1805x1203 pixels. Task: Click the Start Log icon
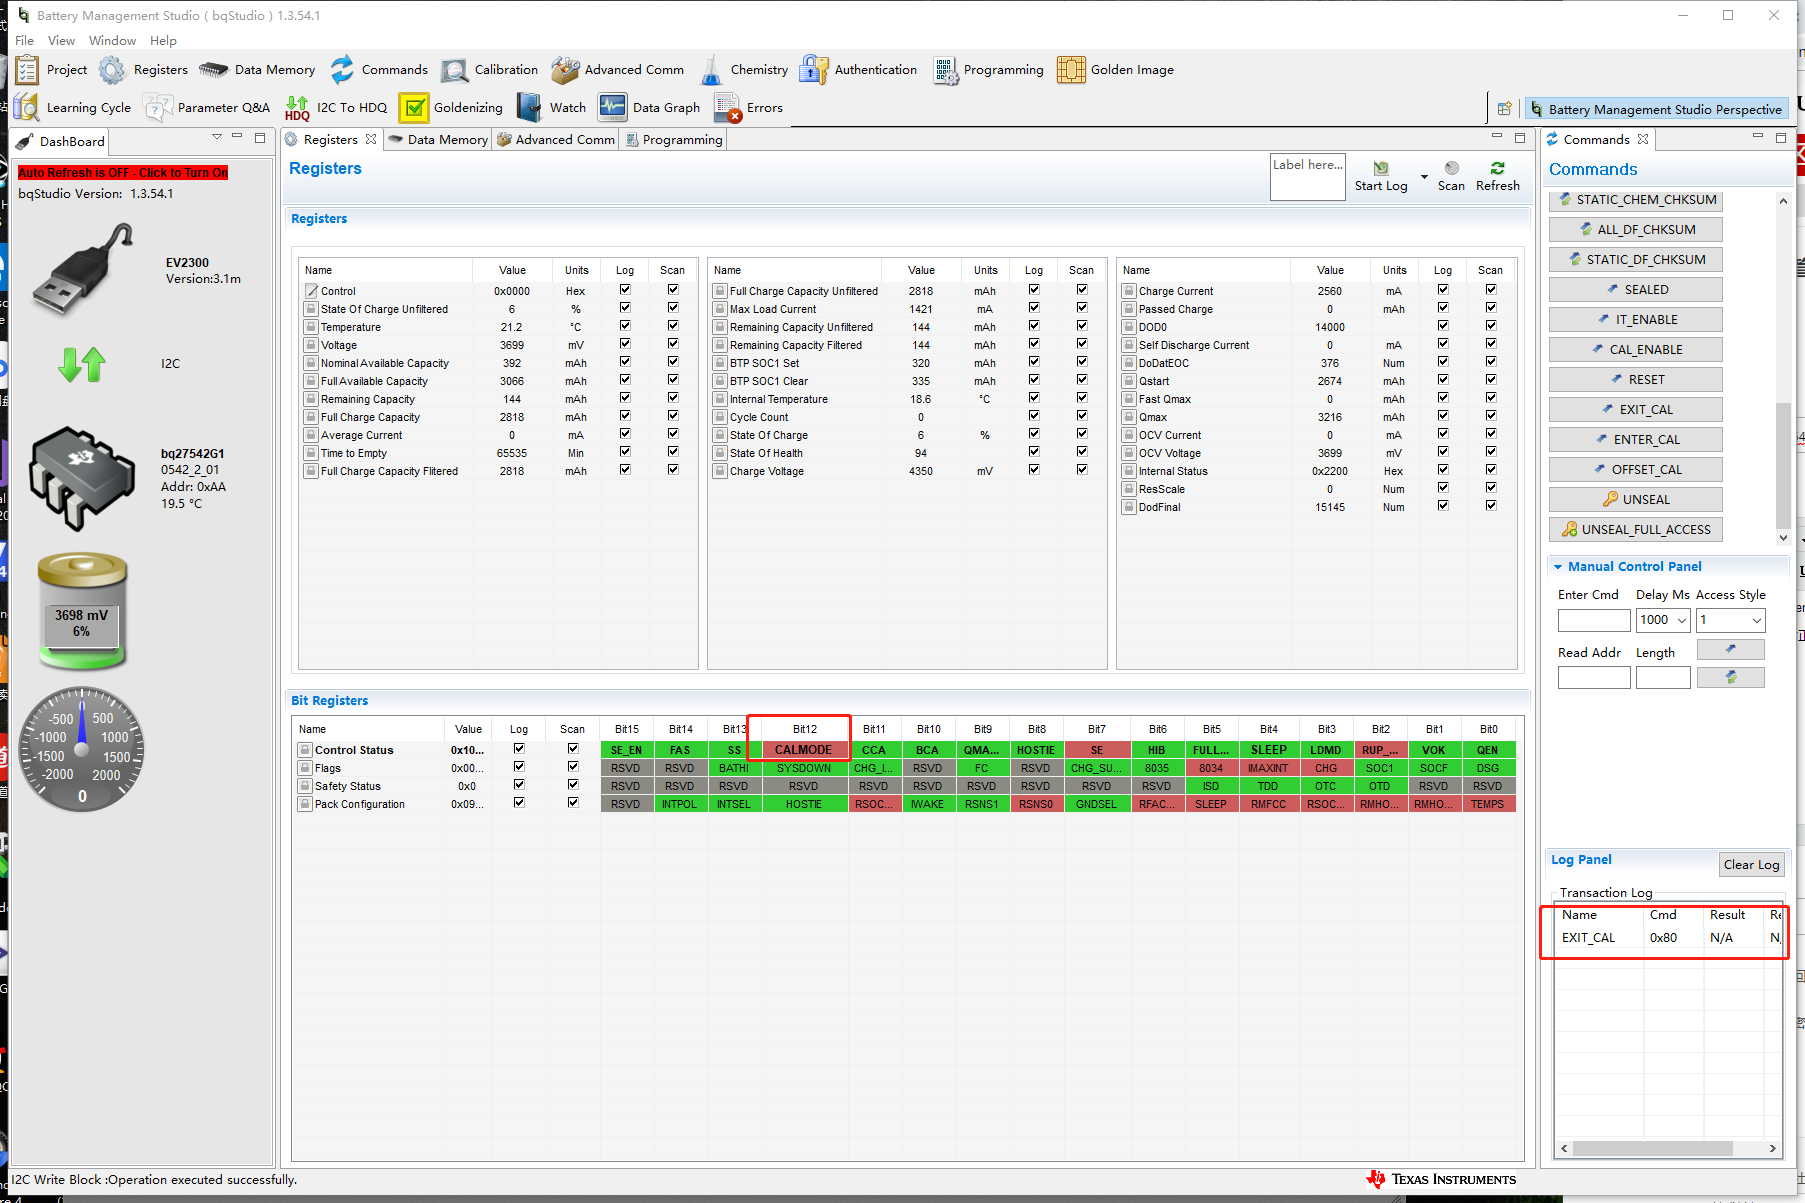[x=1381, y=168]
